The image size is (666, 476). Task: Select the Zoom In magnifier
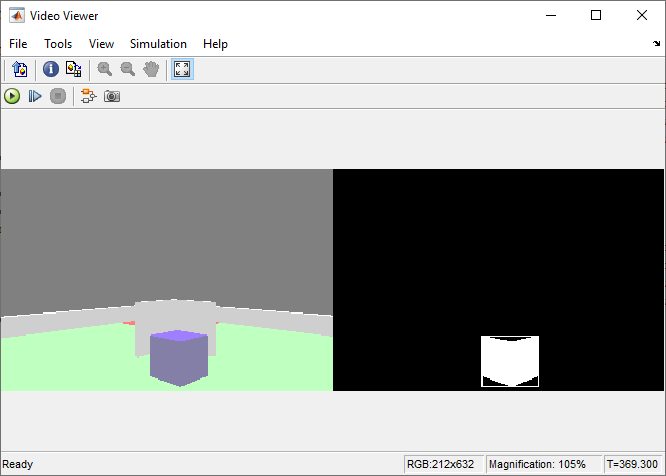tap(104, 69)
